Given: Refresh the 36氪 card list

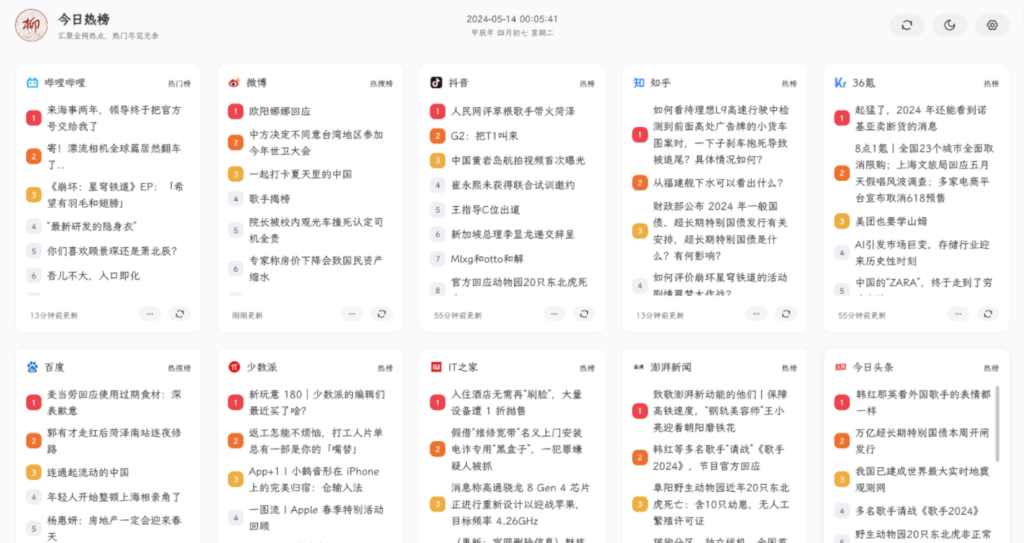Looking at the screenshot, I should (988, 314).
